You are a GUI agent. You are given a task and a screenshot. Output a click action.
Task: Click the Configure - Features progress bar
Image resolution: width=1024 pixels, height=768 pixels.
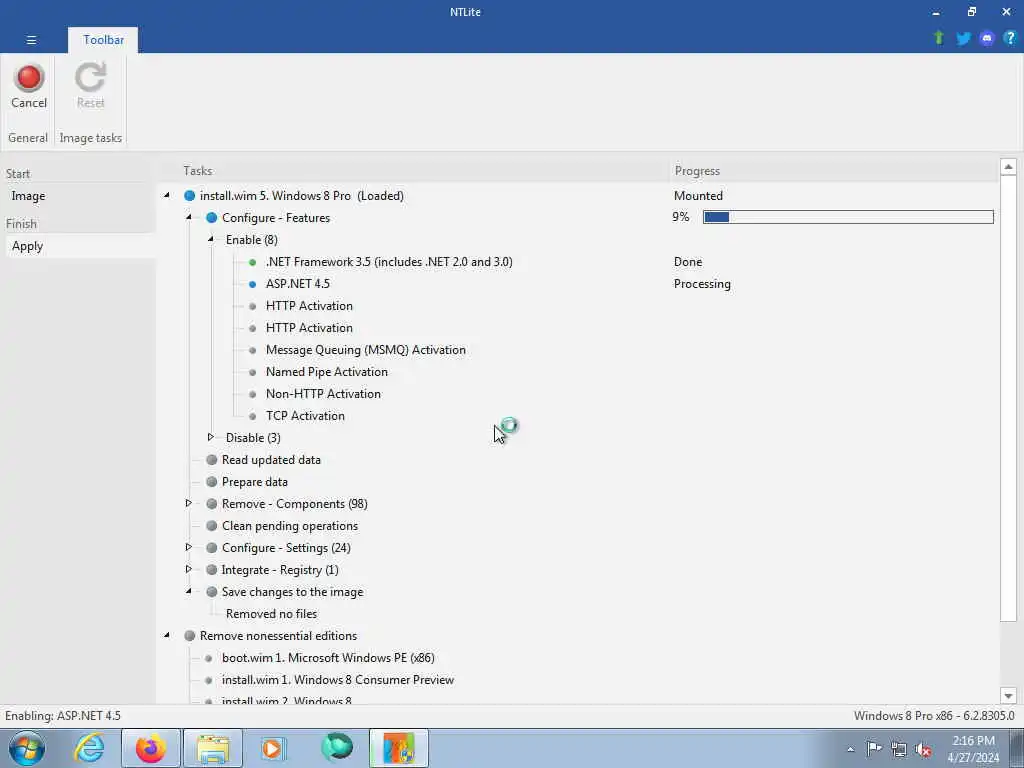tap(848, 217)
